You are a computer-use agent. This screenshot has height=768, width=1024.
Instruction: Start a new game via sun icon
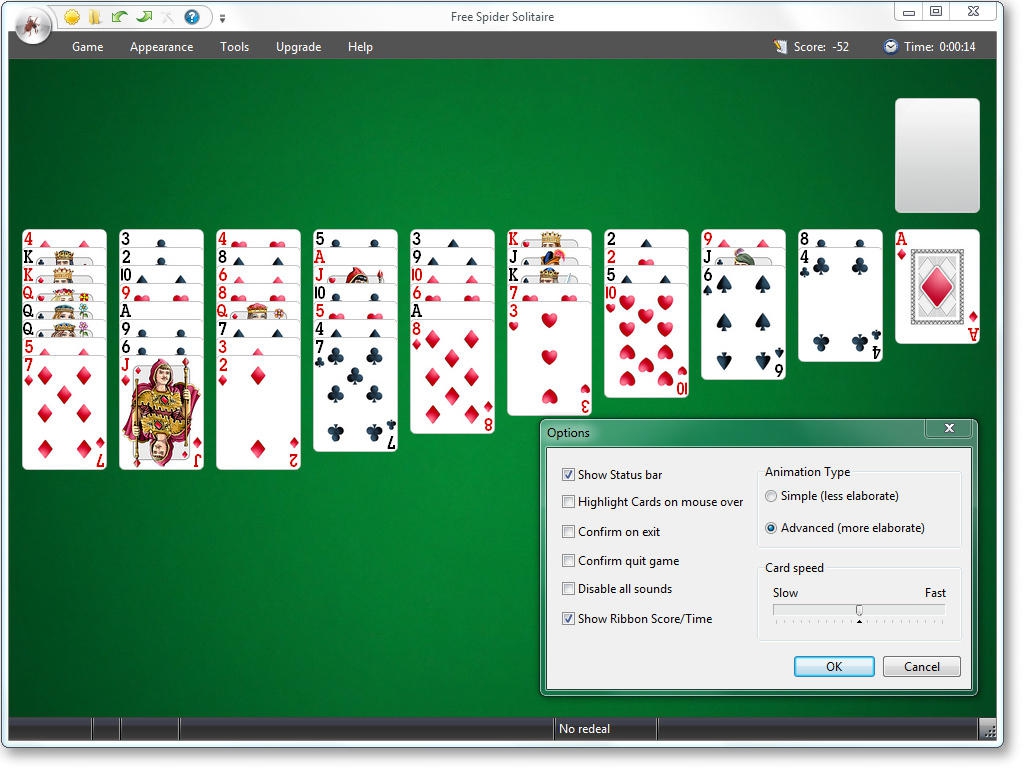point(72,17)
